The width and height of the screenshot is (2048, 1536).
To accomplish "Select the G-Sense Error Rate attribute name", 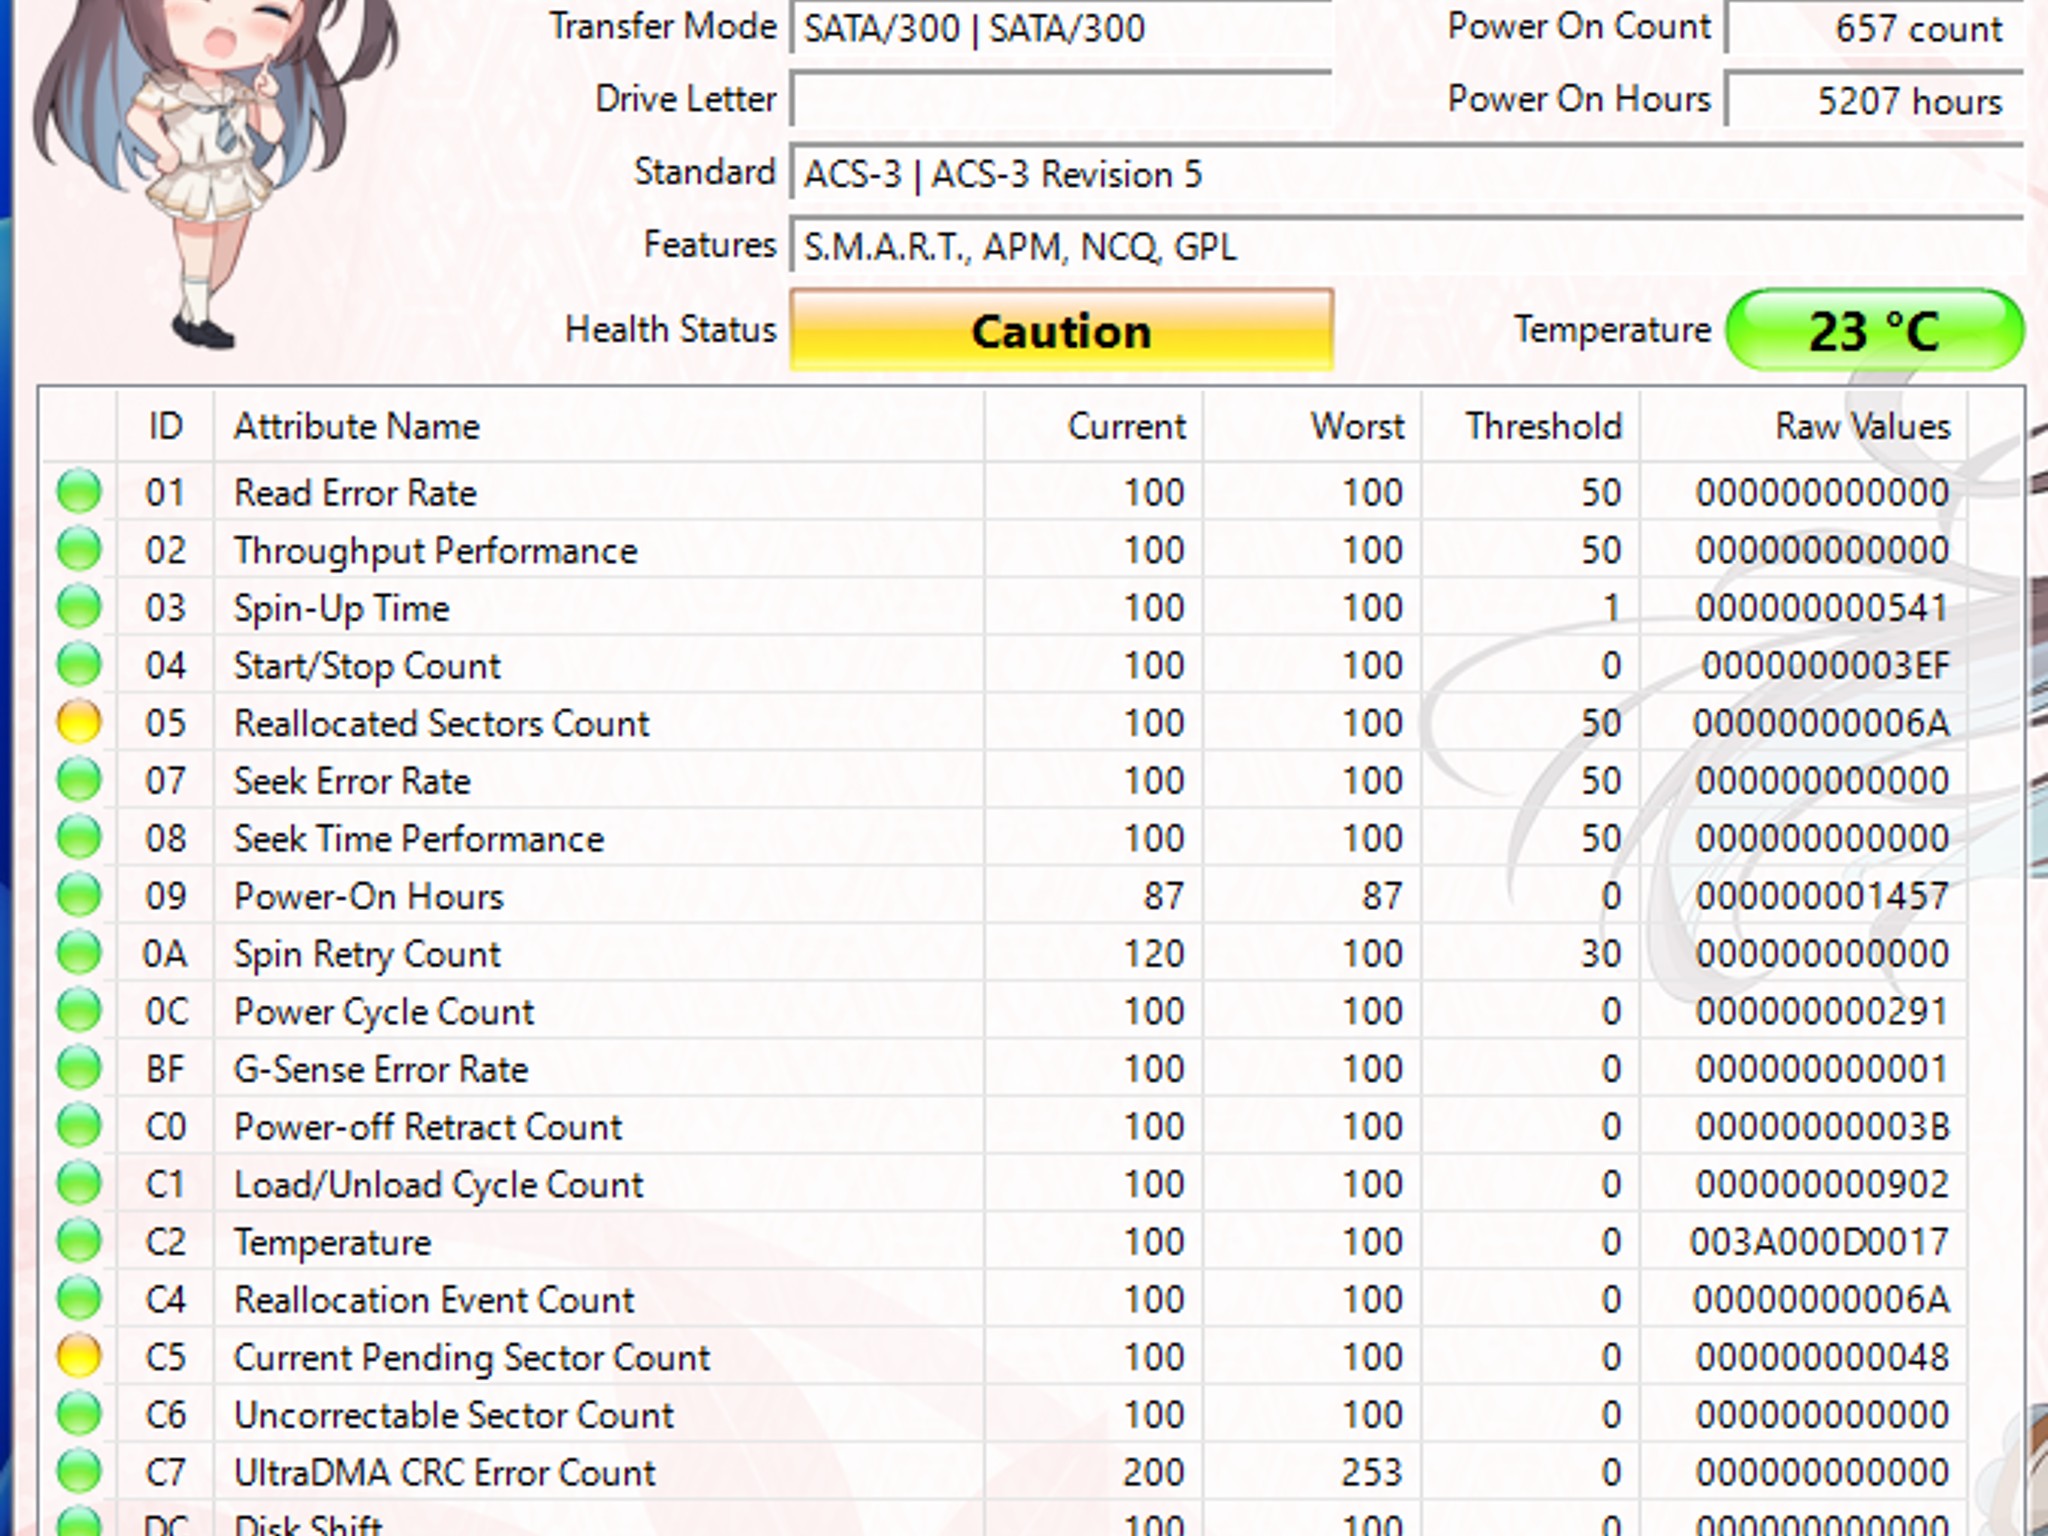I will (380, 1069).
